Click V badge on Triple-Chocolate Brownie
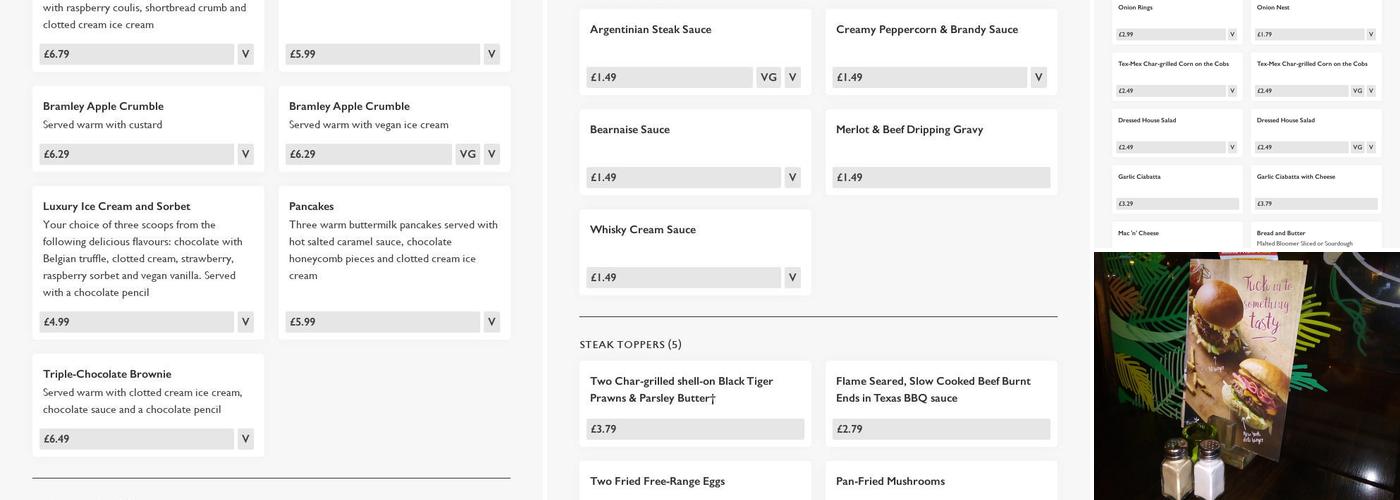The width and height of the screenshot is (1400, 500). [x=245, y=439]
